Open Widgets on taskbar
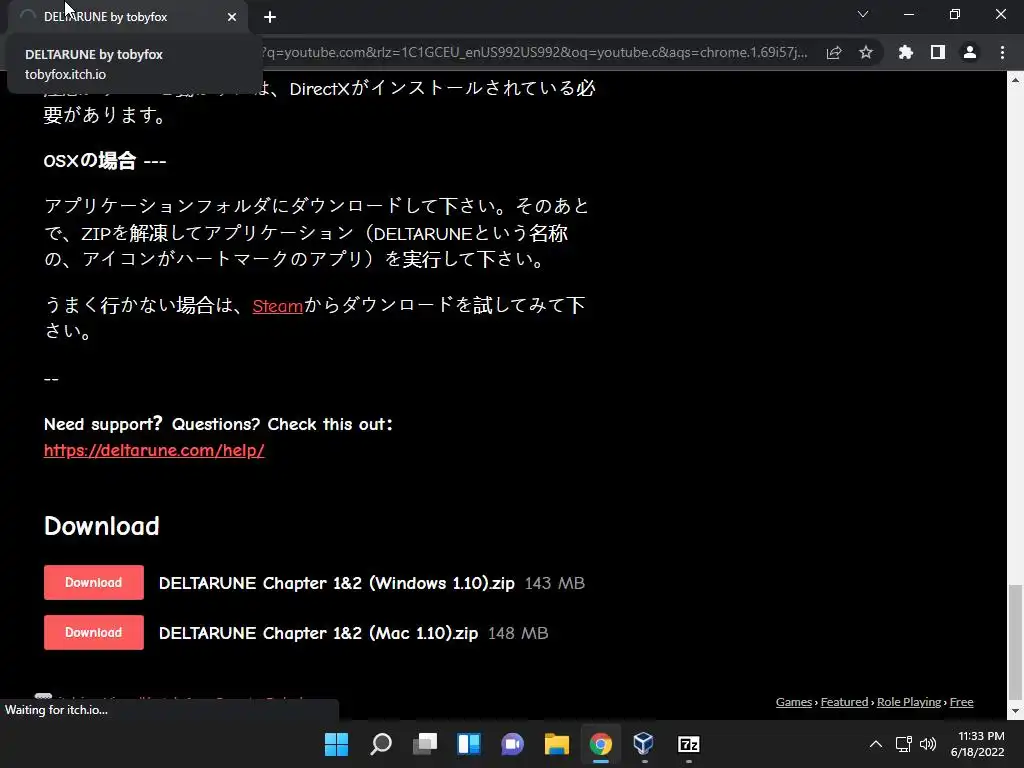Viewport: 1024px width, 768px height. pos(469,744)
